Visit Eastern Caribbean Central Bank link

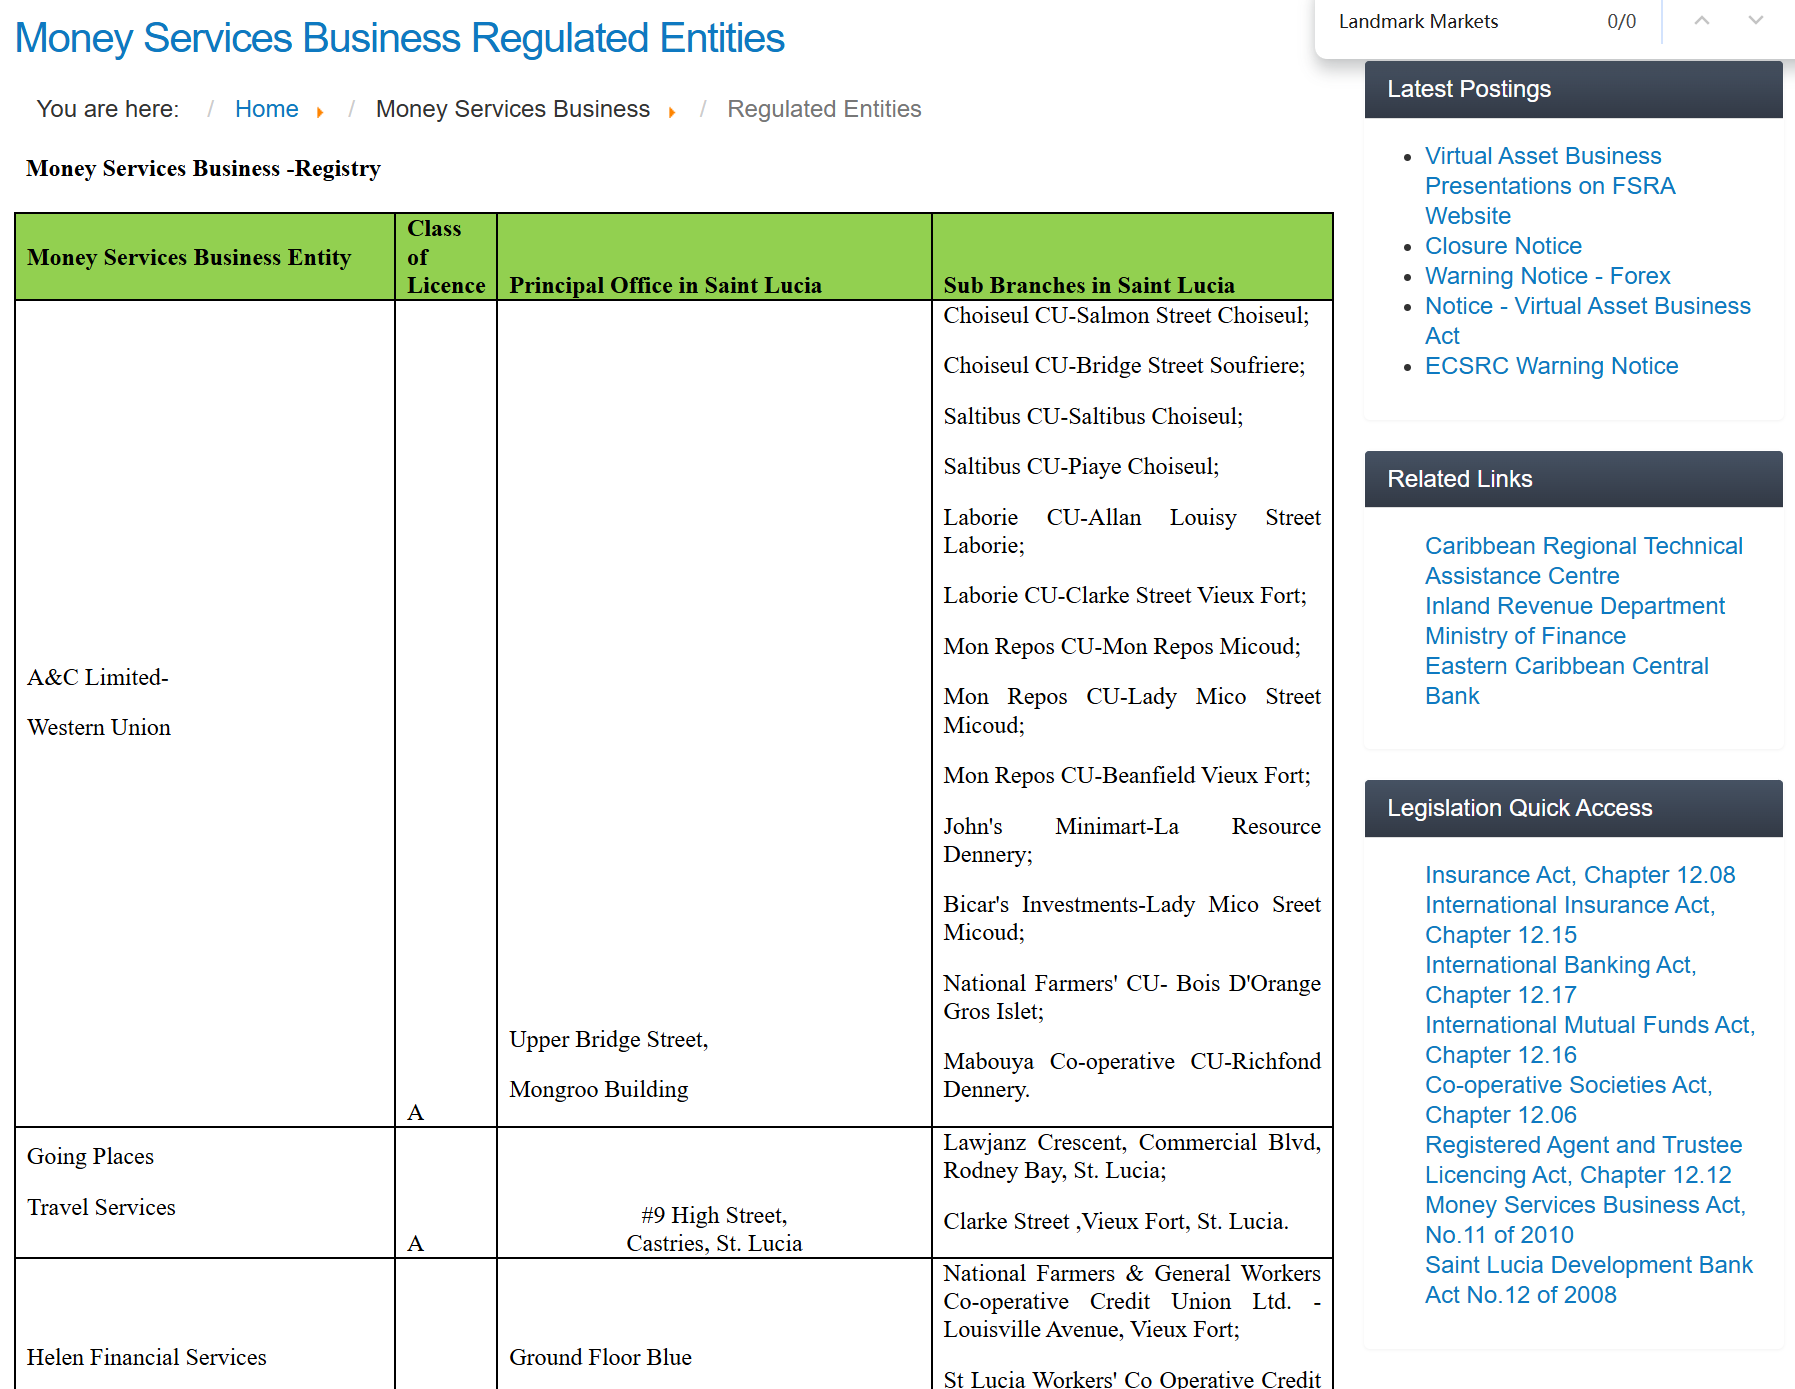coord(1566,681)
